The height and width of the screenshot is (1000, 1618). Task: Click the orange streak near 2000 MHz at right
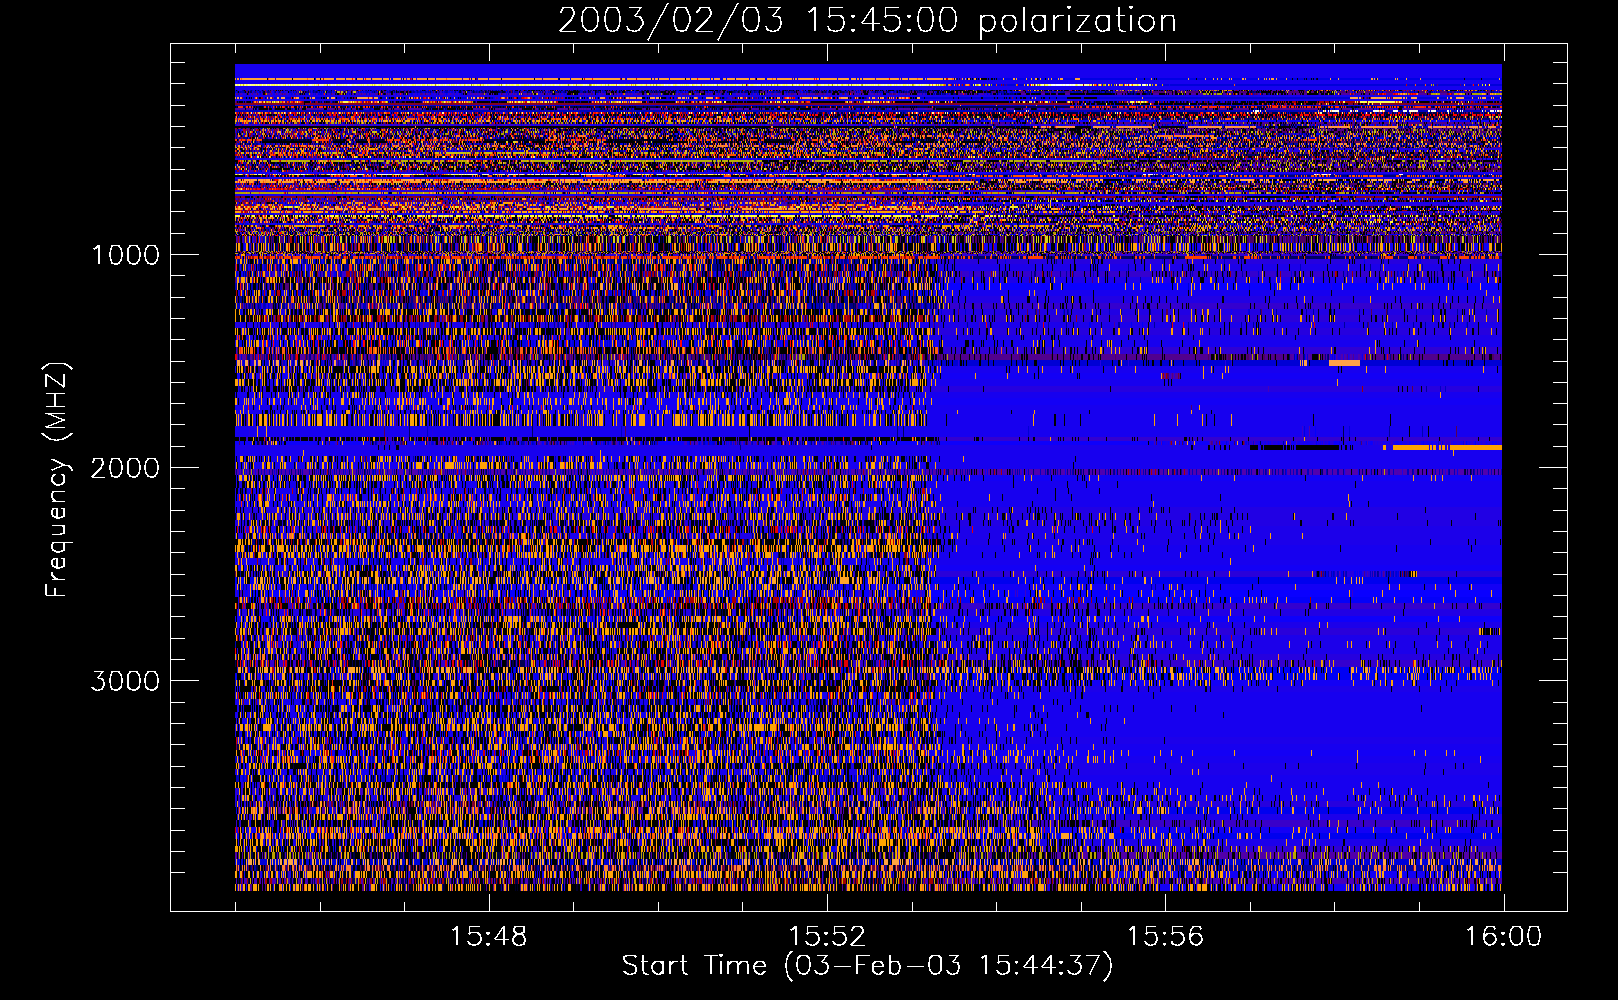pyautogui.click(x=1447, y=448)
